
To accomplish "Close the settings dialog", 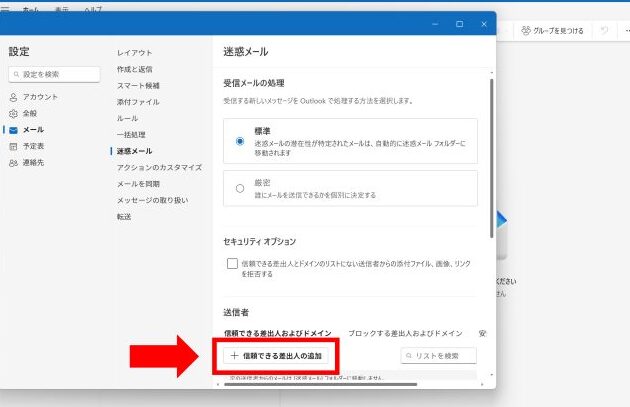I will 484,24.
